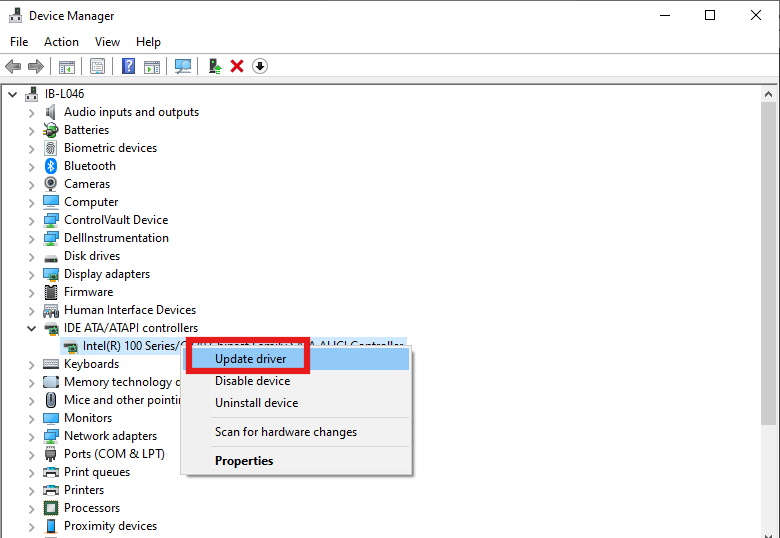Click the Cameras webcam icon
Image resolution: width=780 pixels, height=538 pixels.
tap(51, 184)
